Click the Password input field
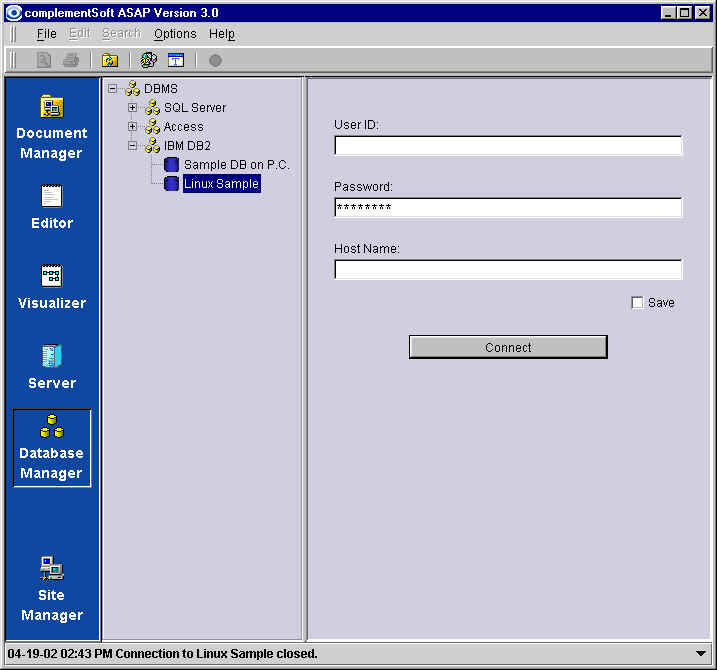The image size is (717, 670). pyautogui.click(x=508, y=207)
